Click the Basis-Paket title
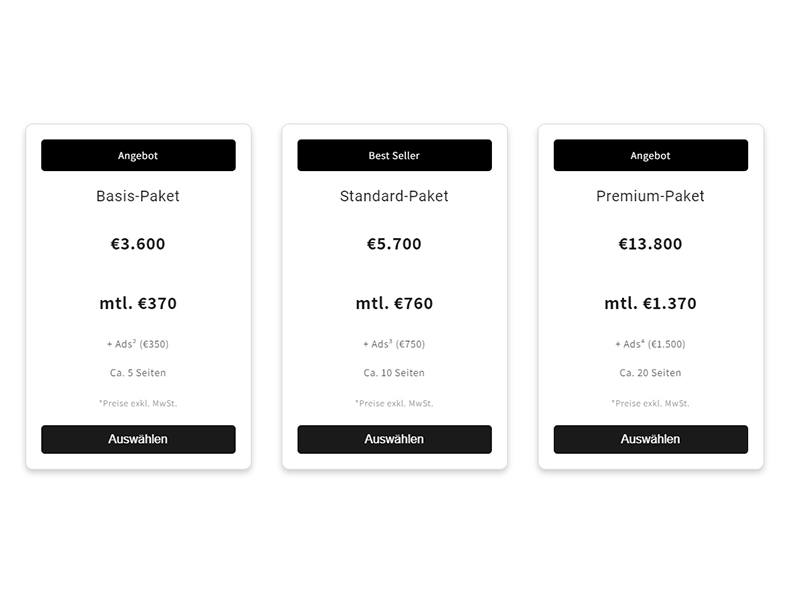This screenshot has width=800, height=600. [x=138, y=196]
